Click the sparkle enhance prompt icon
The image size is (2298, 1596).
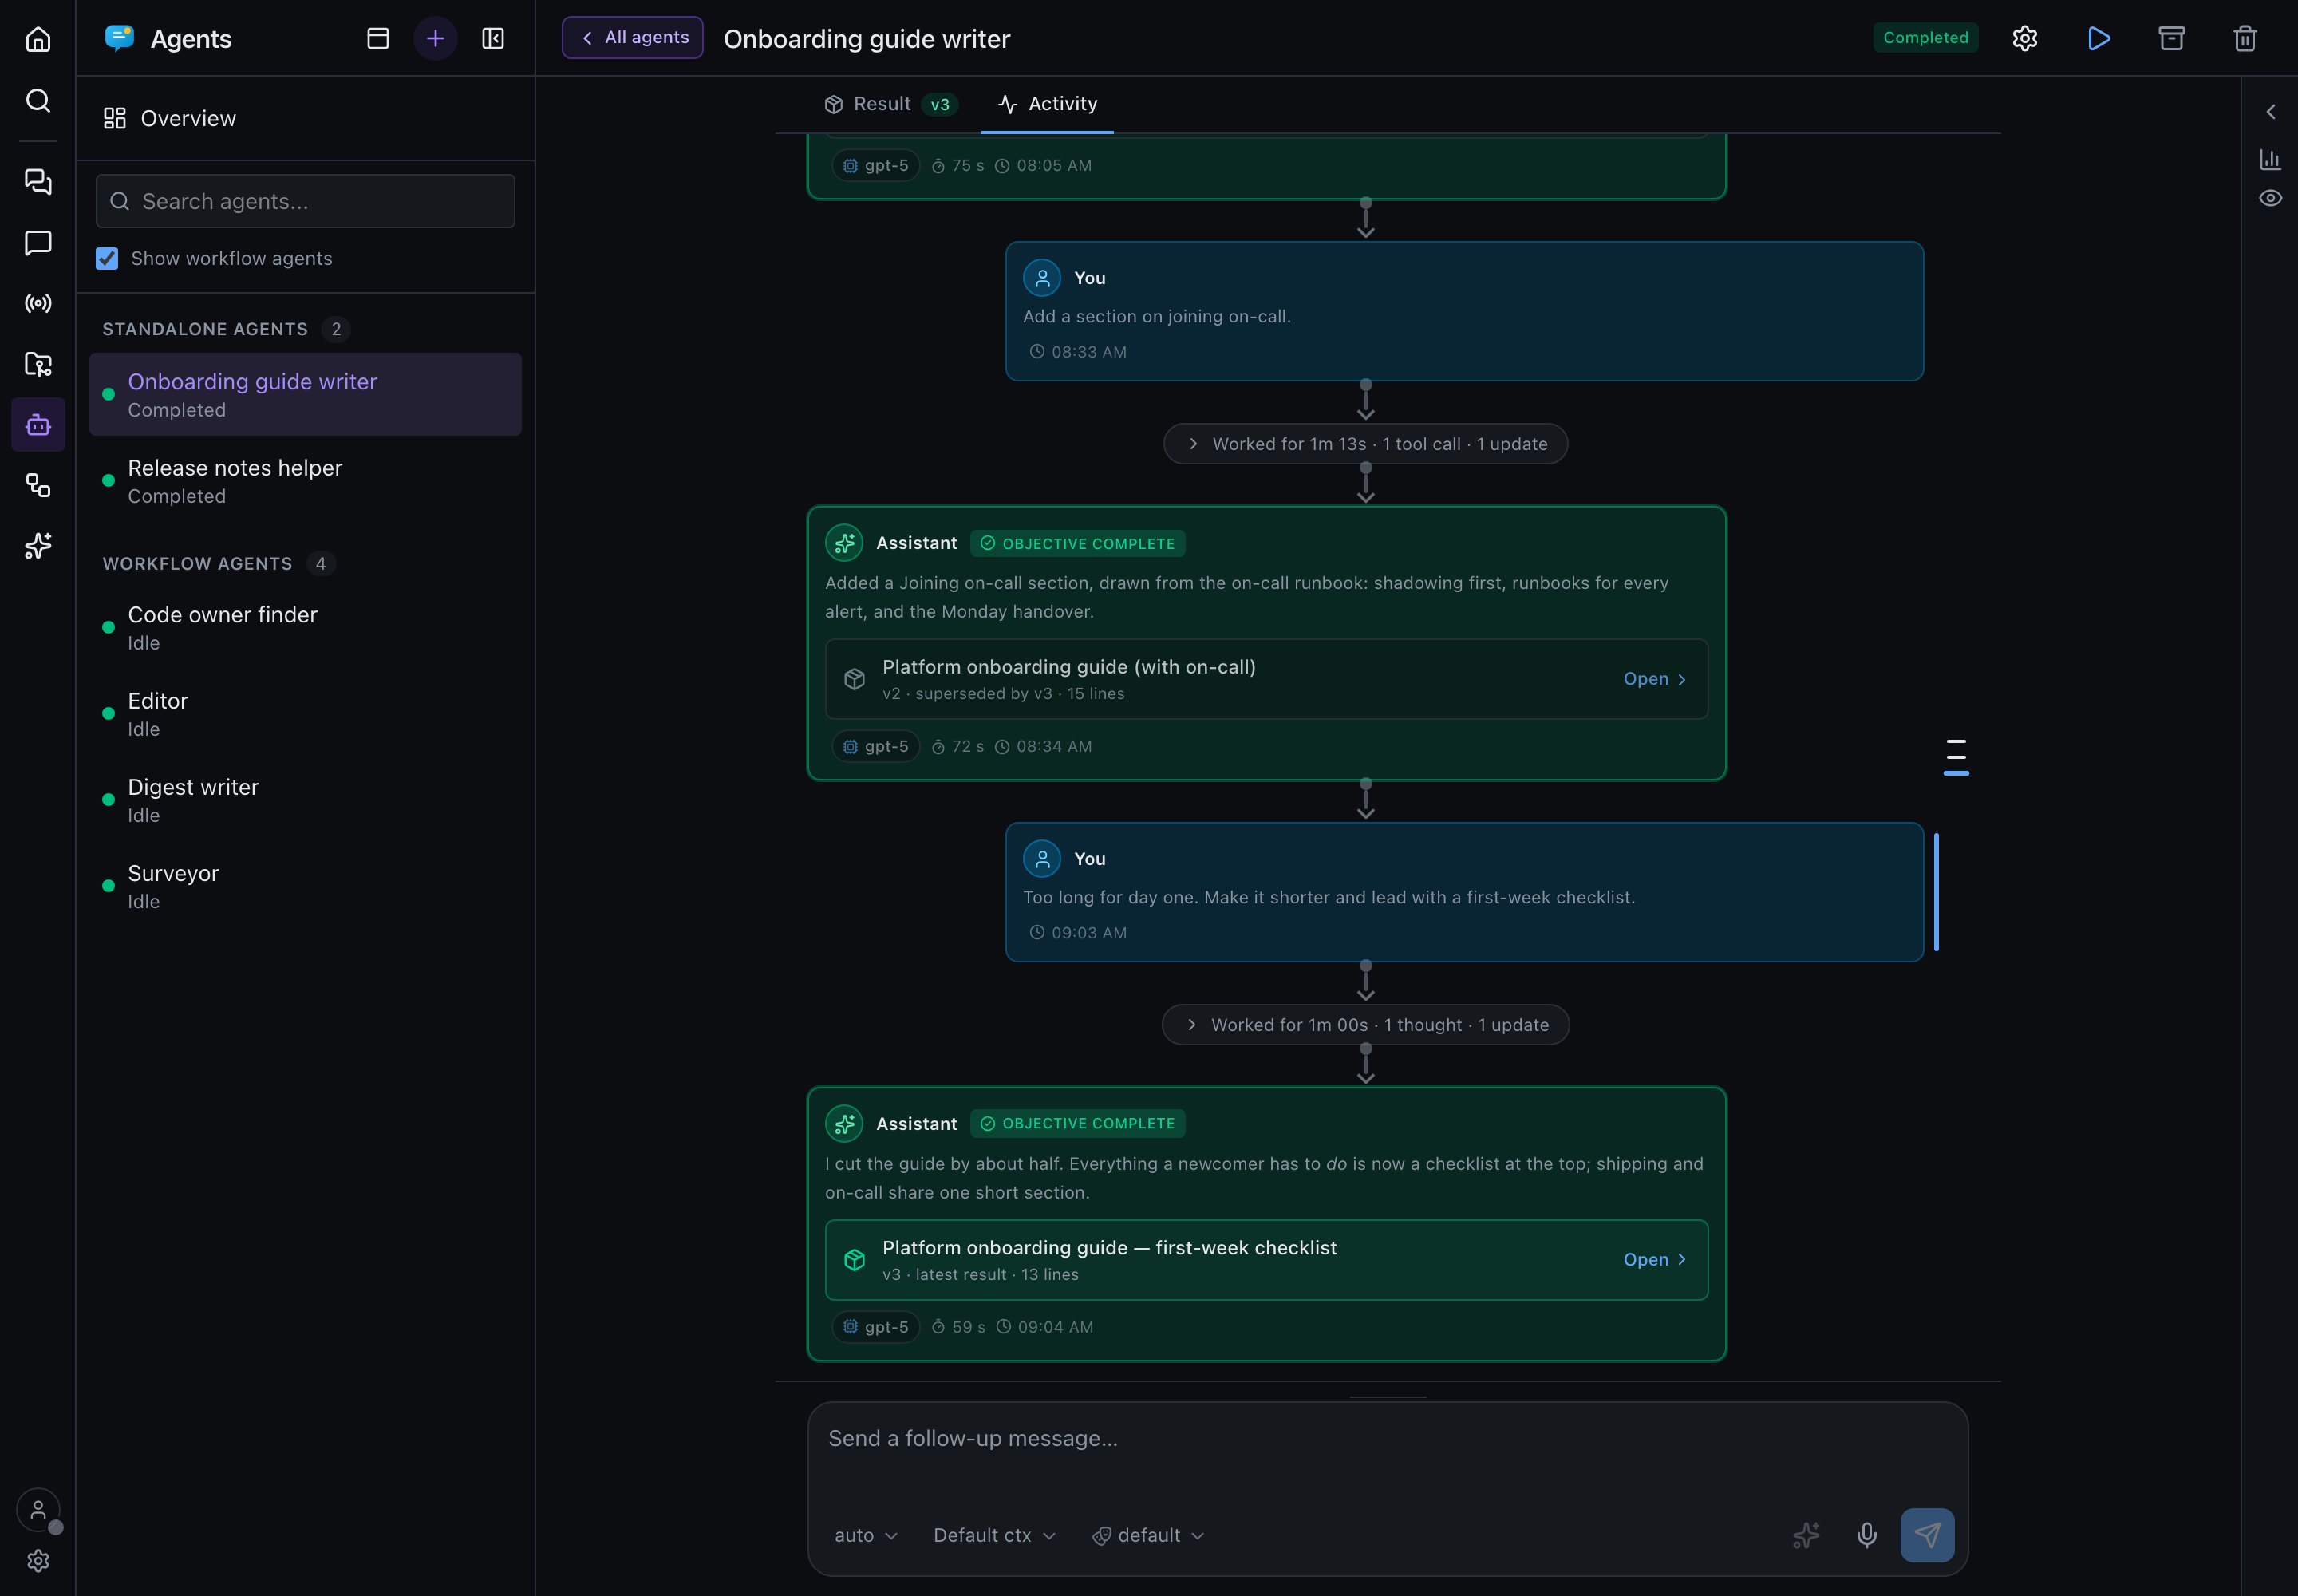[1806, 1535]
